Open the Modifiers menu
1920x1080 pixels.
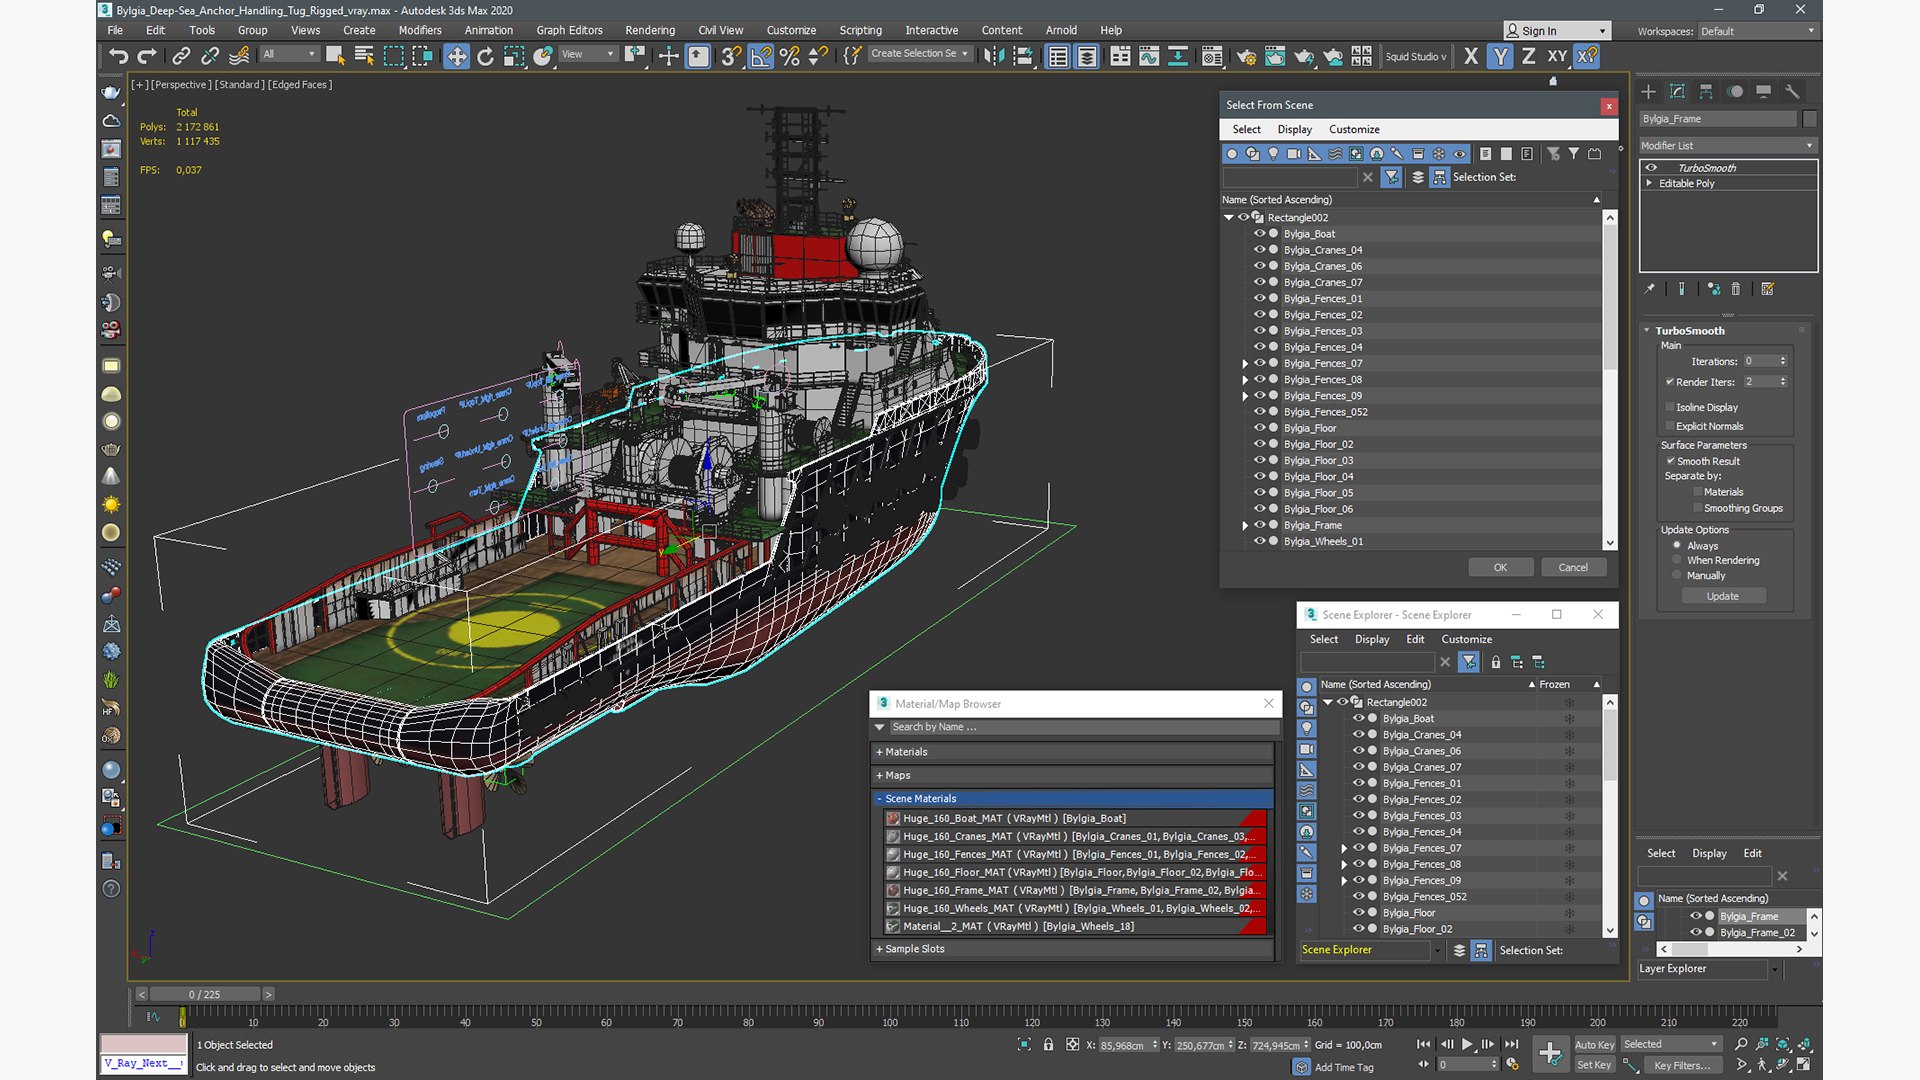point(420,30)
